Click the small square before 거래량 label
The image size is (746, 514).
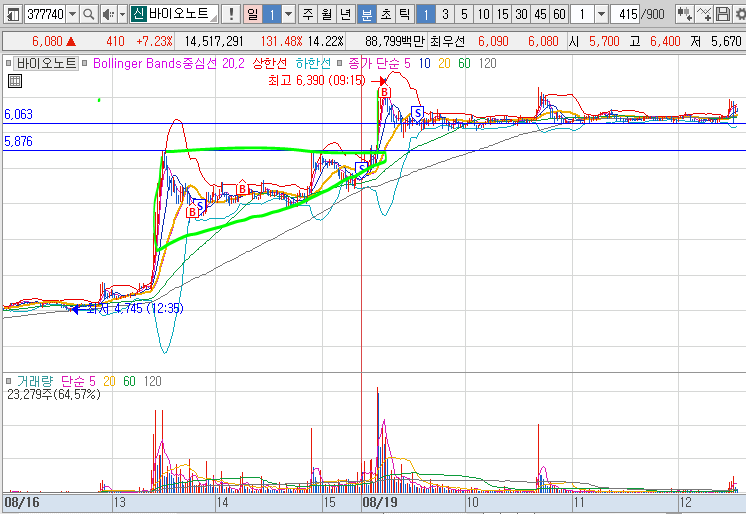[9, 381]
